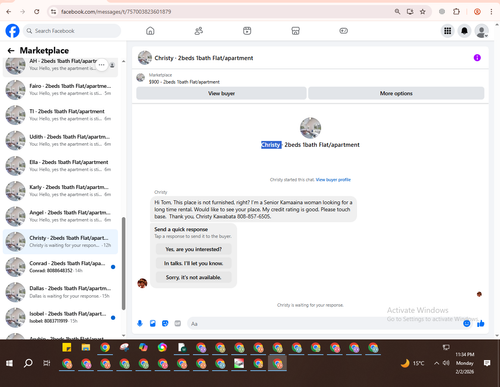Click the browser reload button
This screenshot has height=387, width=500.
[37, 12]
